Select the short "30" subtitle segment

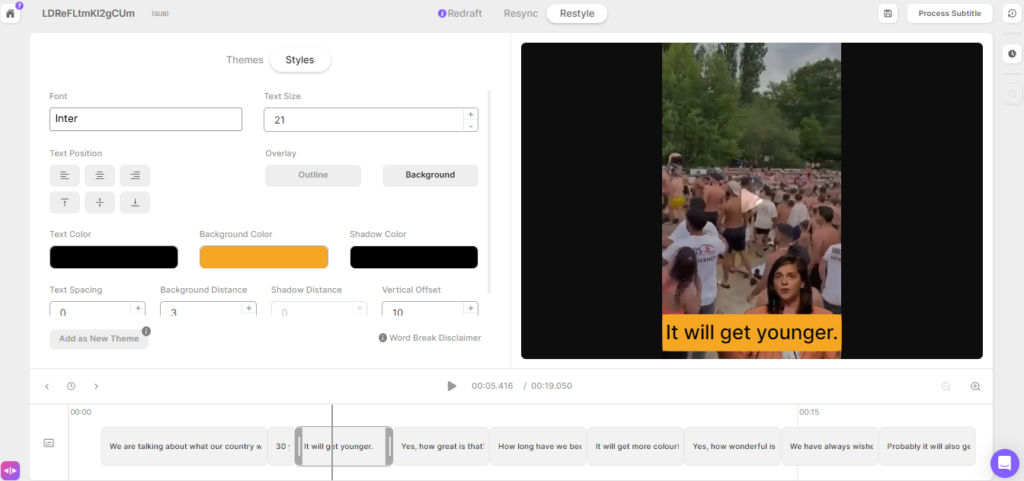(281, 446)
